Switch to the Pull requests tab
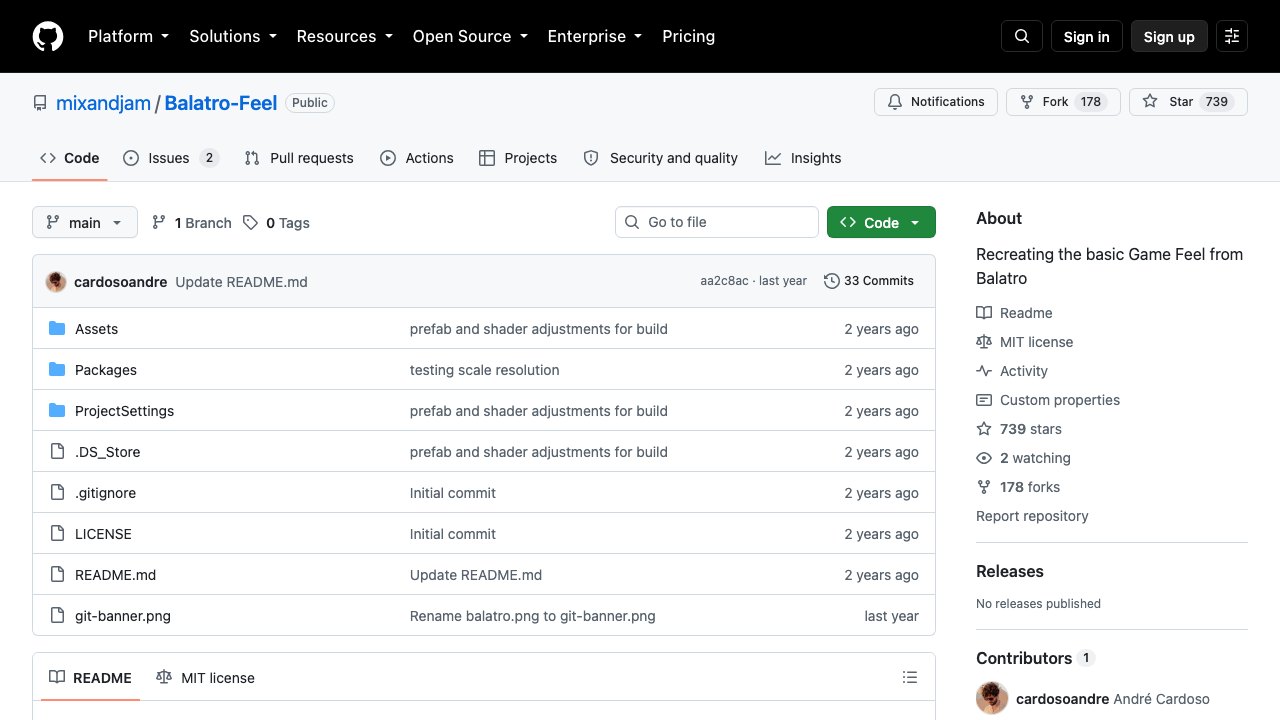 tap(299, 158)
